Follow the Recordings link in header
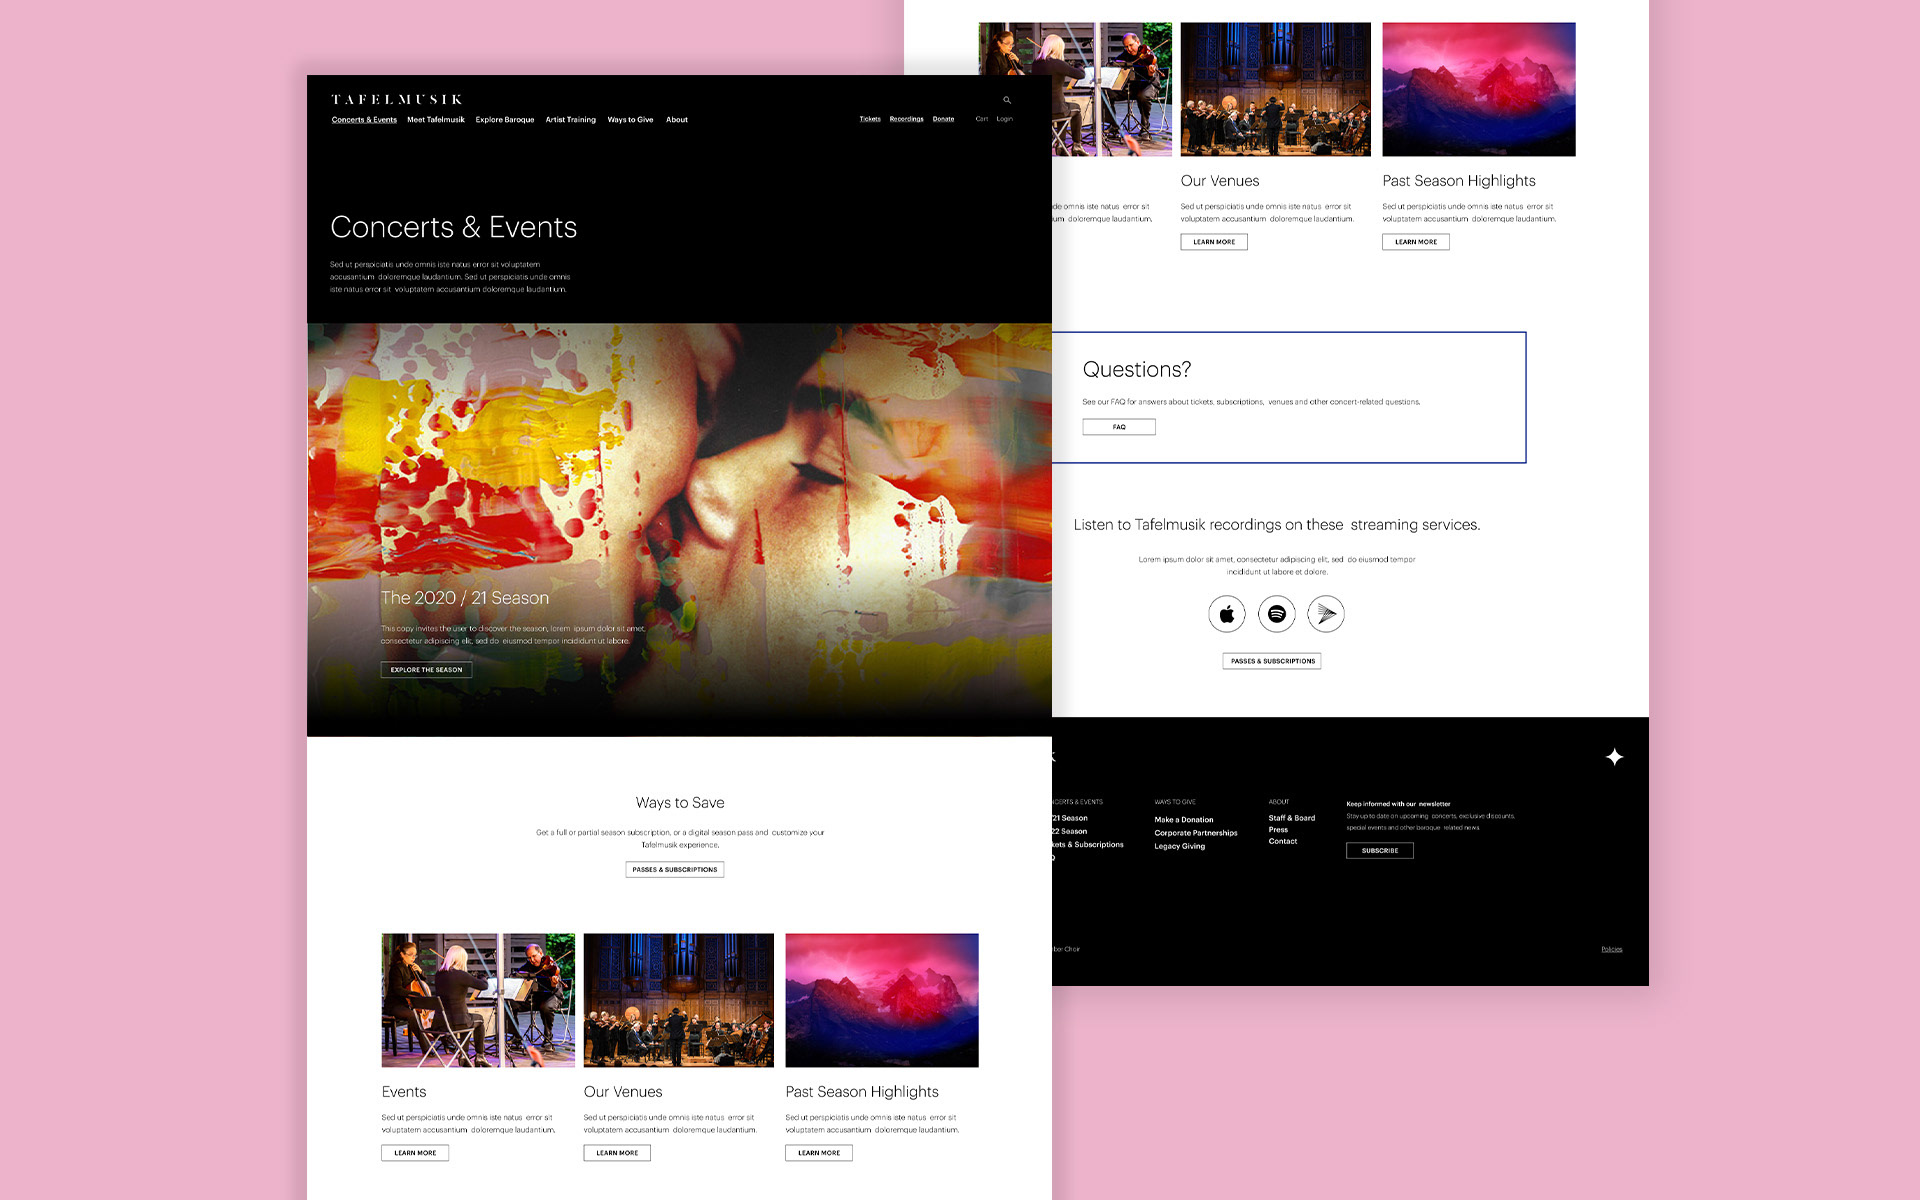The height and width of the screenshot is (1200, 1920). point(907,119)
